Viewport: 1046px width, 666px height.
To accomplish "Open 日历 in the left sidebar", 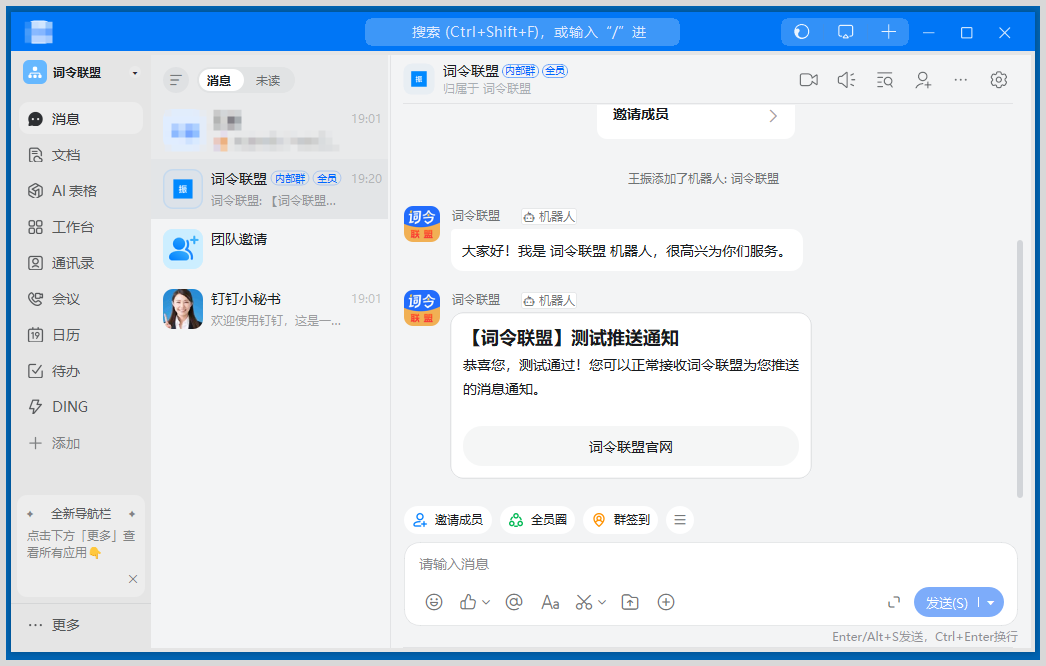I will pyautogui.click(x=66, y=335).
